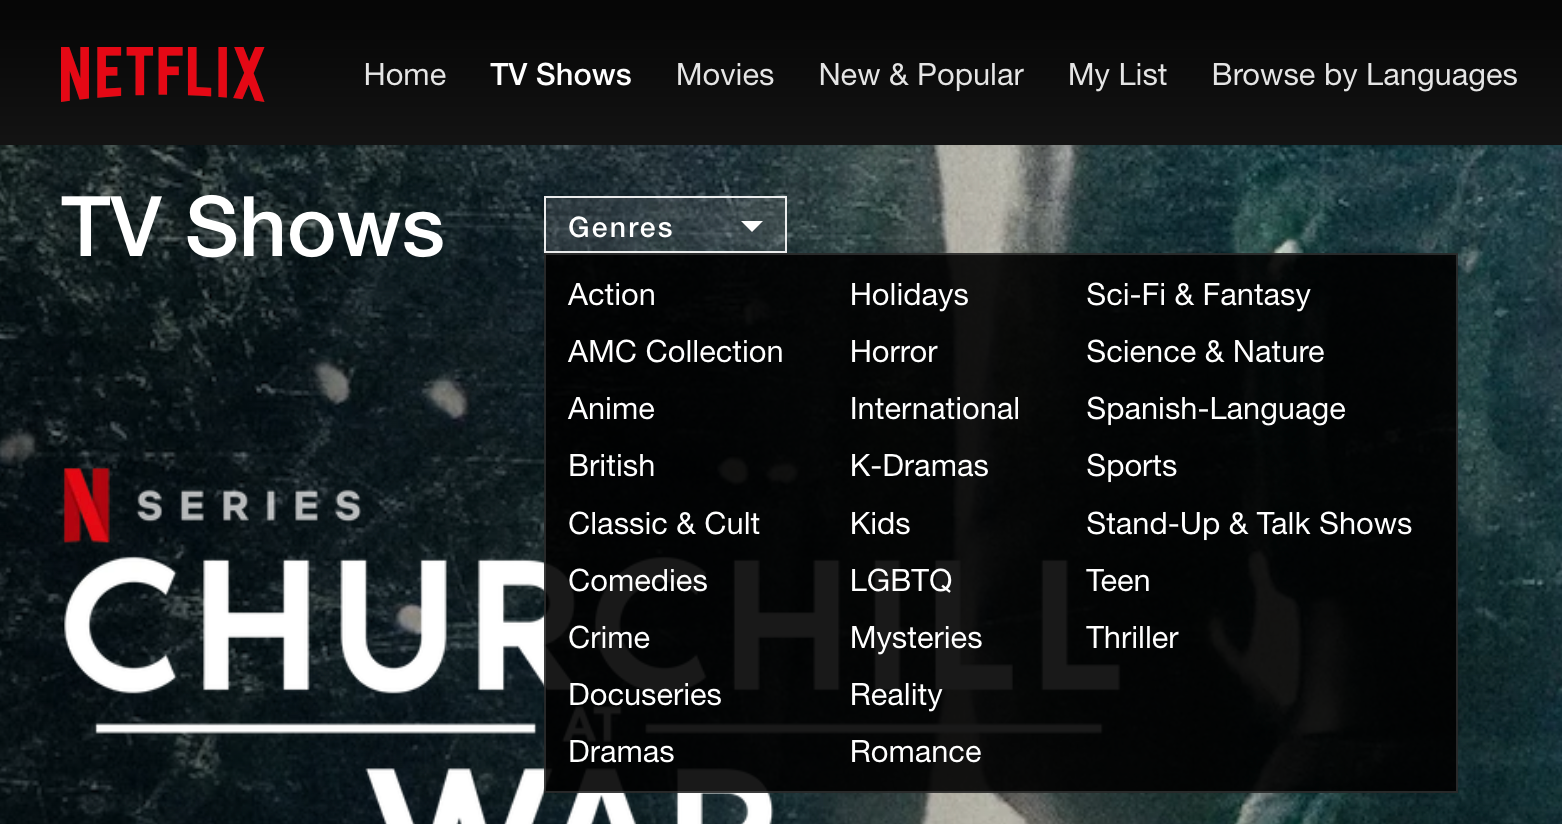Image resolution: width=1562 pixels, height=824 pixels.
Task: Click the Netflix logo
Action: tap(161, 73)
